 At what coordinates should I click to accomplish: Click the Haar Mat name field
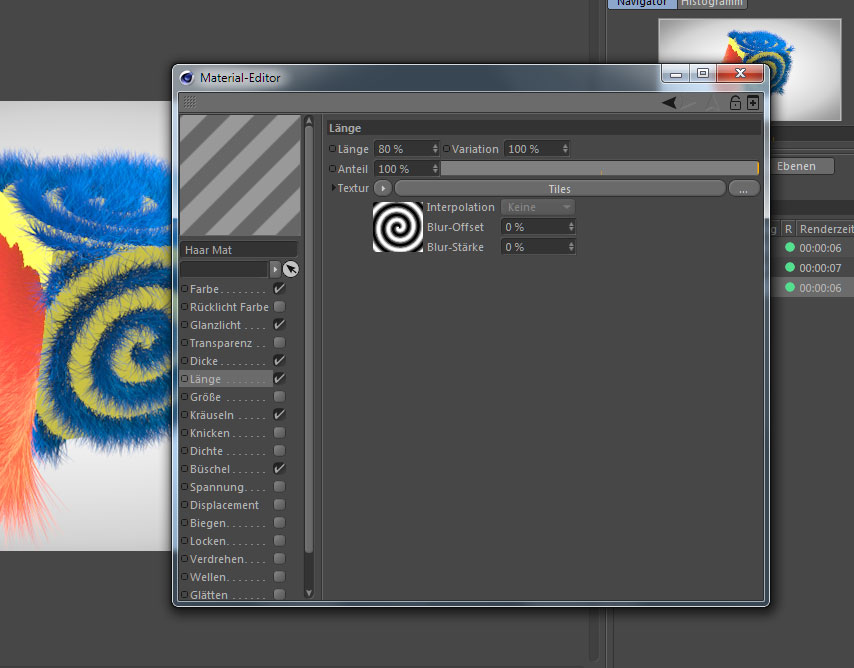239,250
